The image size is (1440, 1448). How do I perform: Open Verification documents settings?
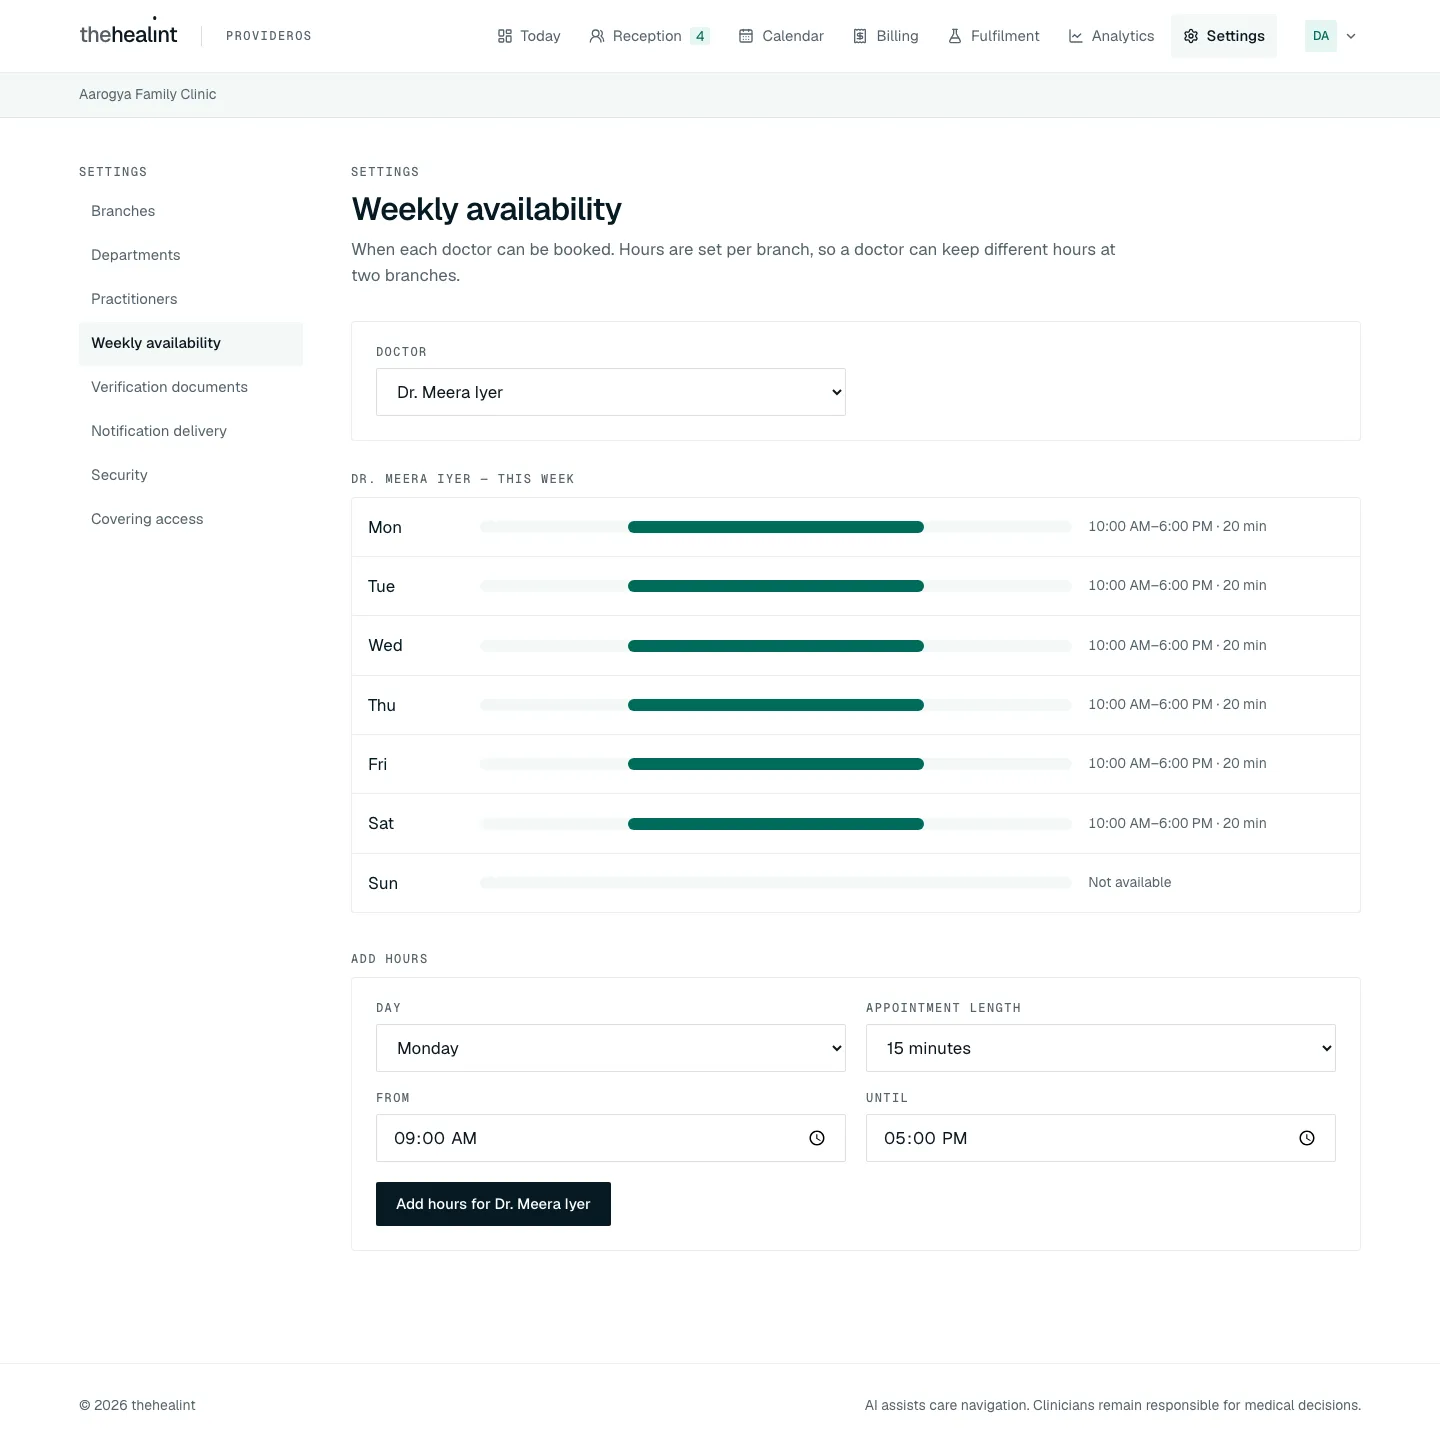(191, 387)
